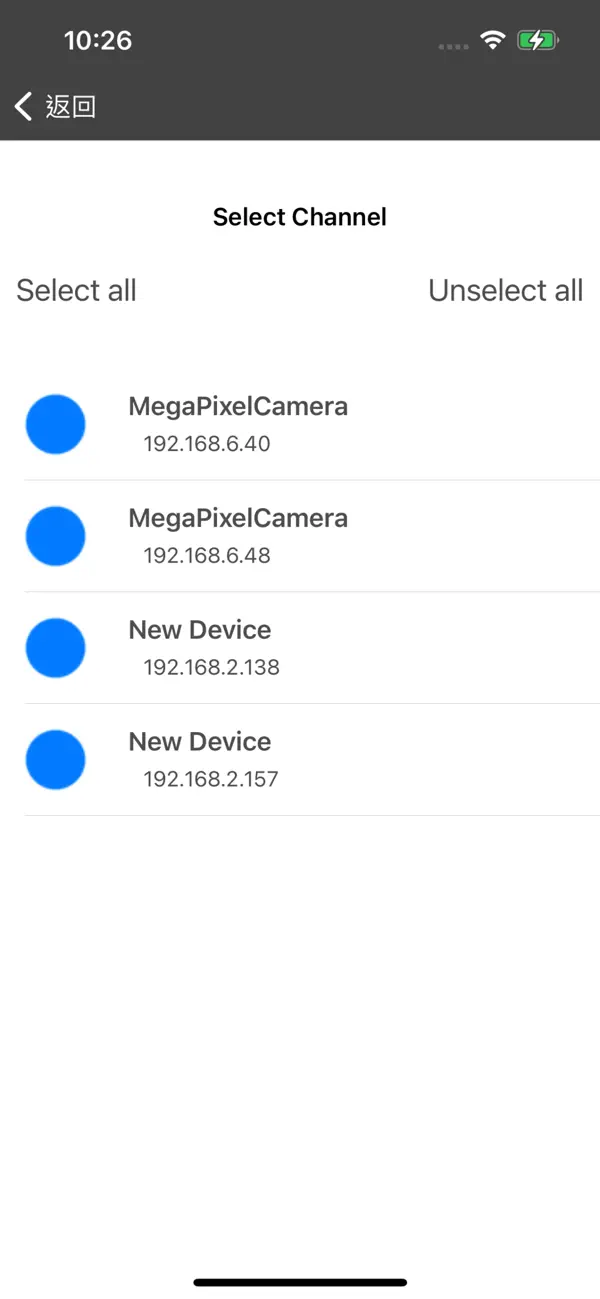Click the back chevron icon

21,106
